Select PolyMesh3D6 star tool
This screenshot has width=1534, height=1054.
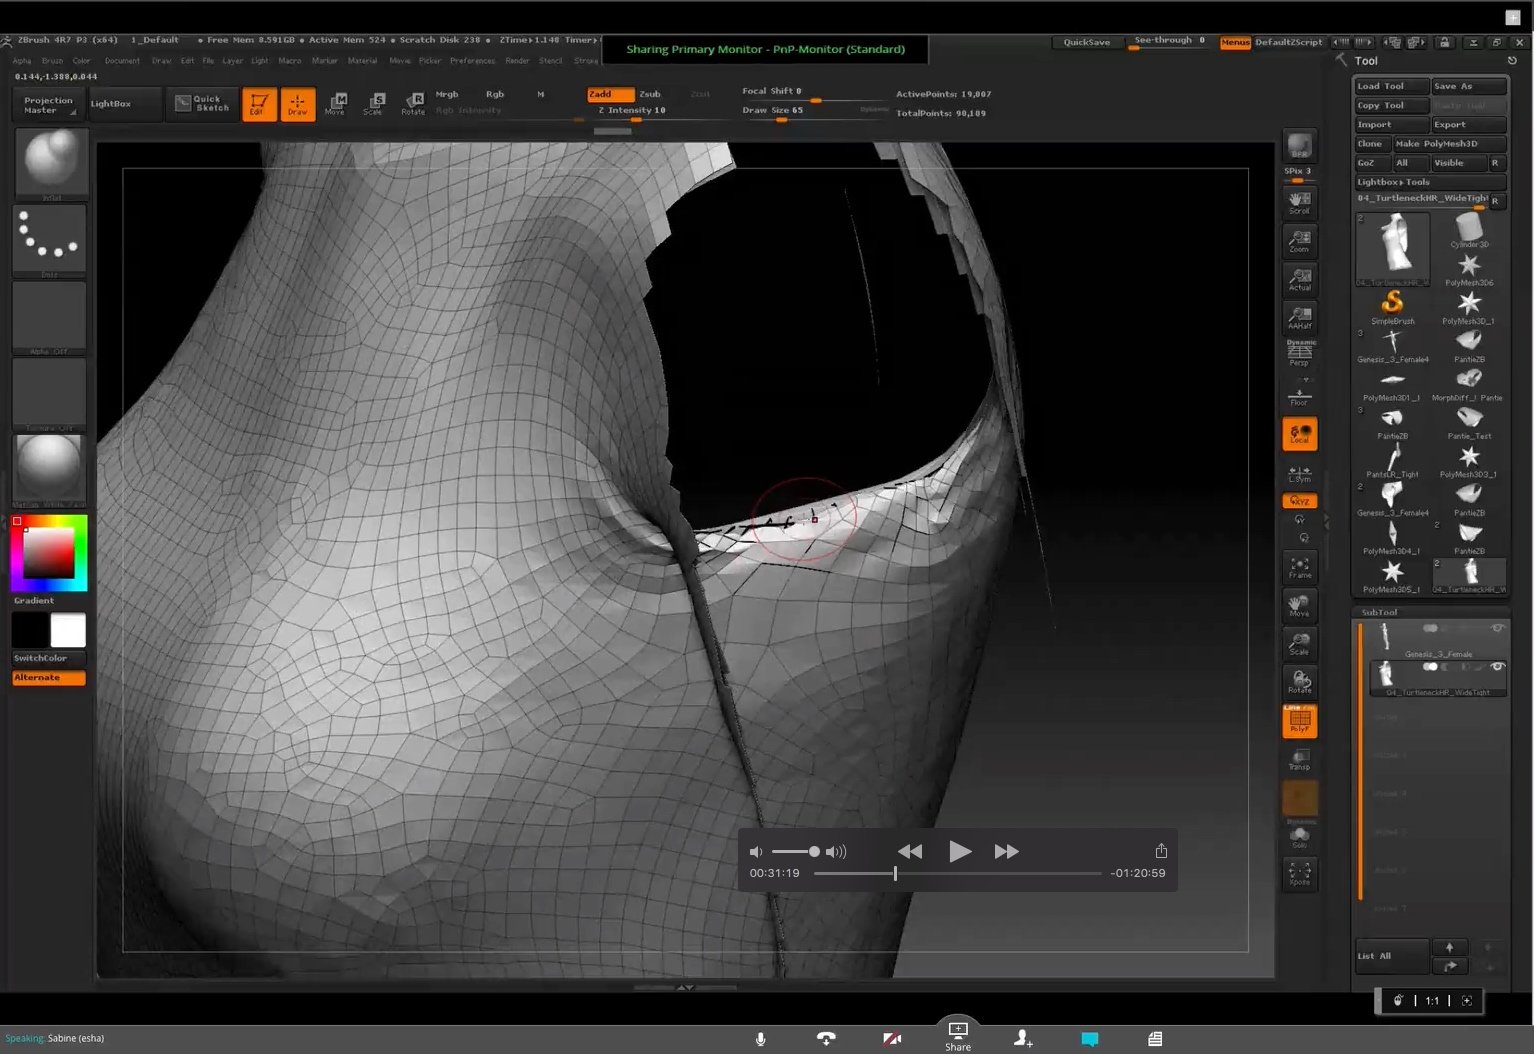tap(1469, 268)
